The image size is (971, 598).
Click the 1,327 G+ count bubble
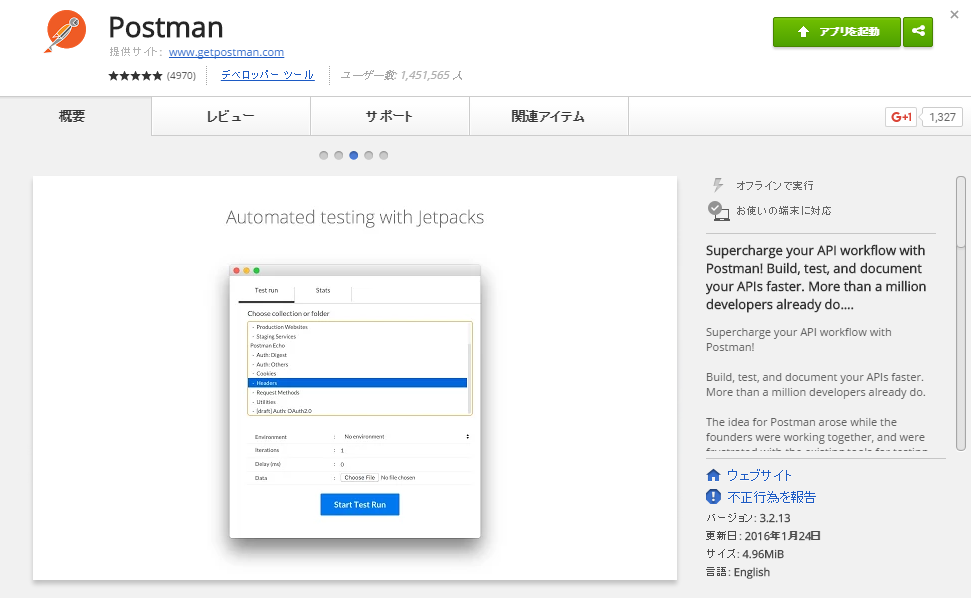click(x=942, y=116)
